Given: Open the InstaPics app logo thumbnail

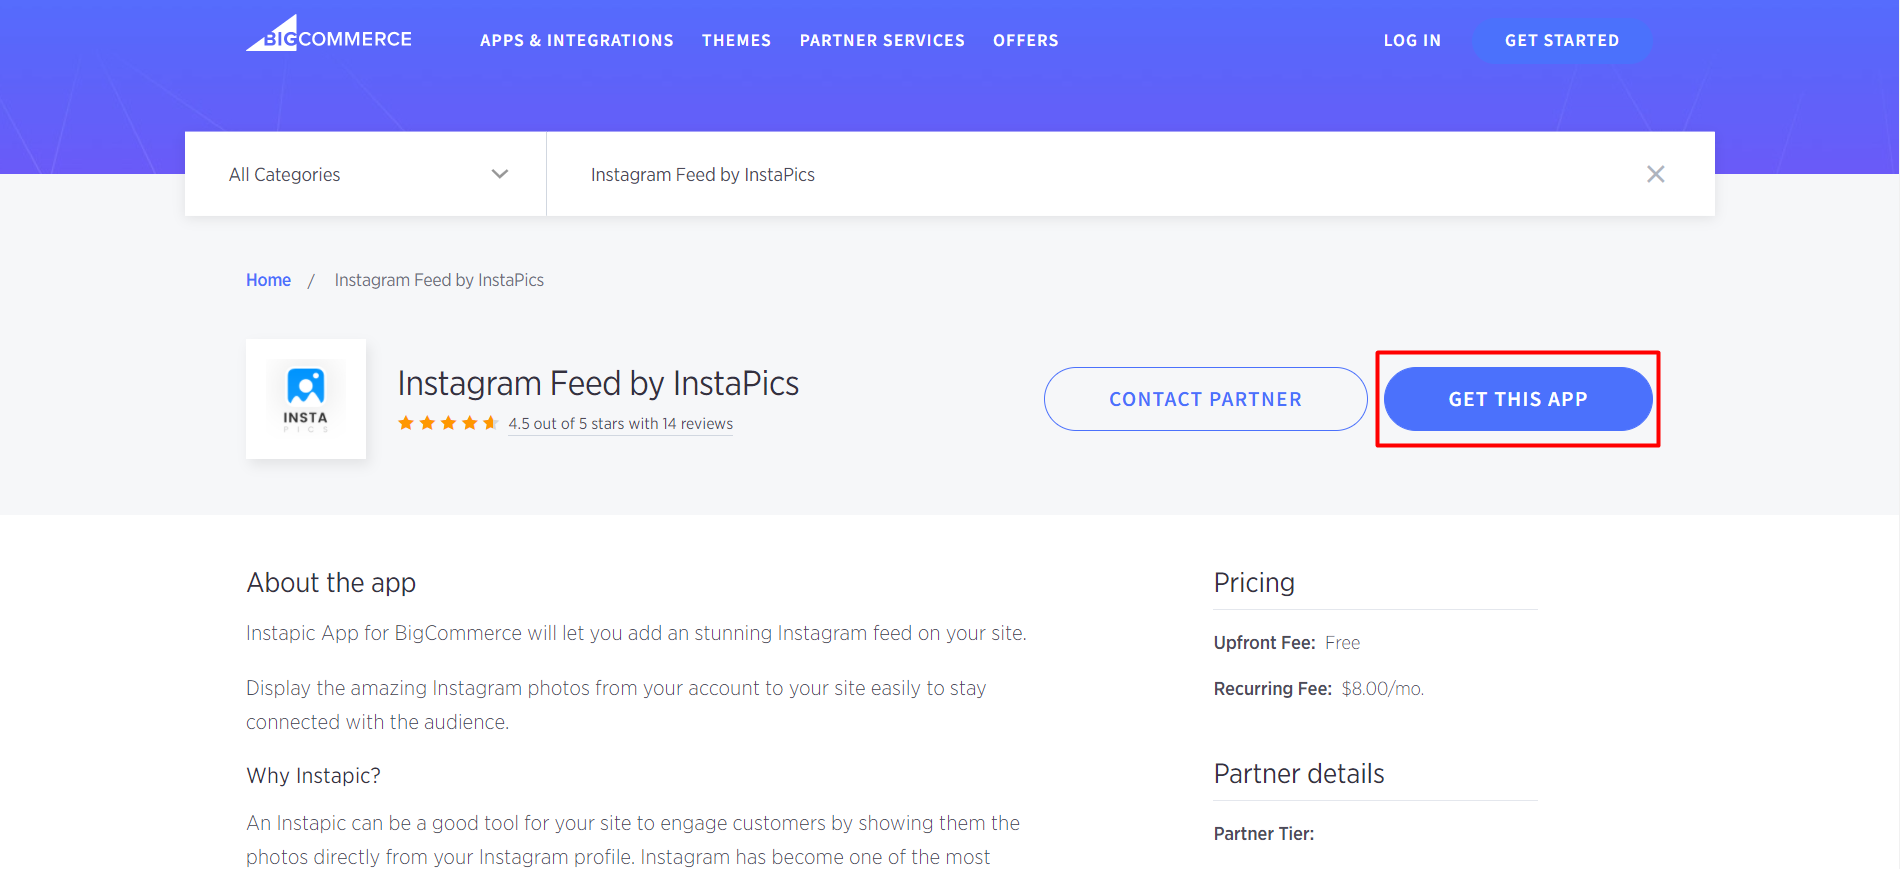Looking at the screenshot, I should (306, 399).
